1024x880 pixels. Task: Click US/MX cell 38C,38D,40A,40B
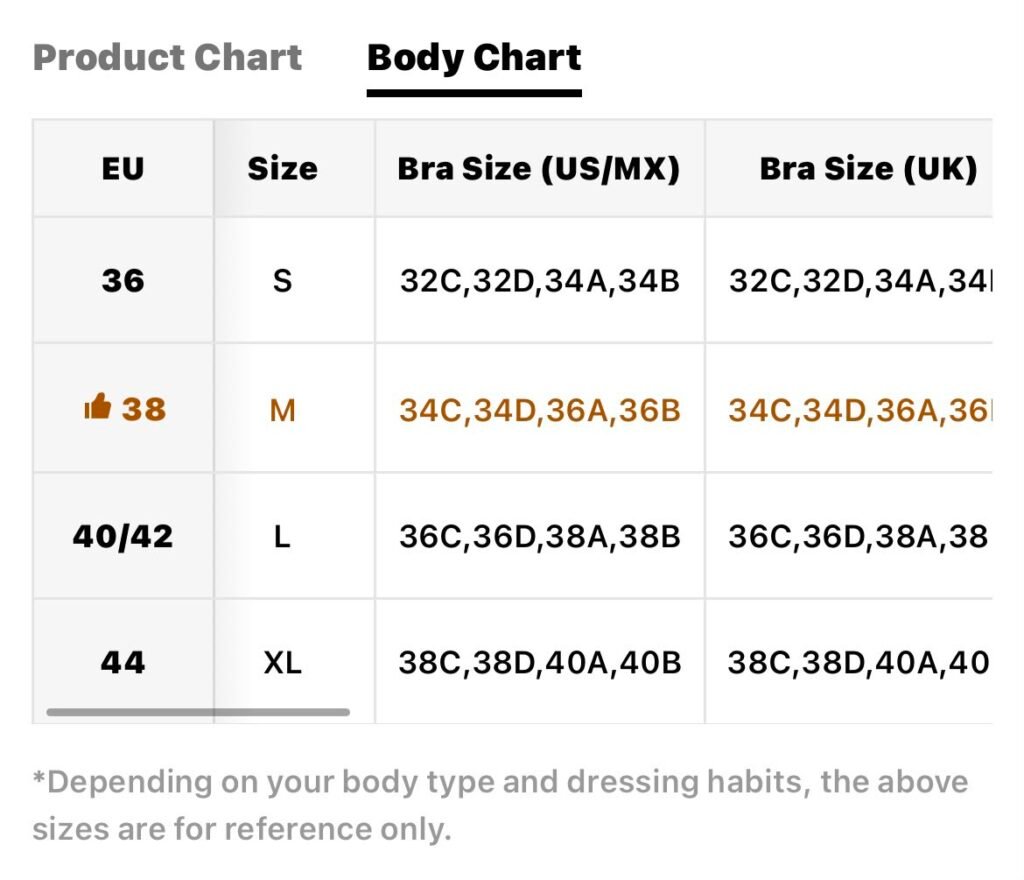(539, 663)
